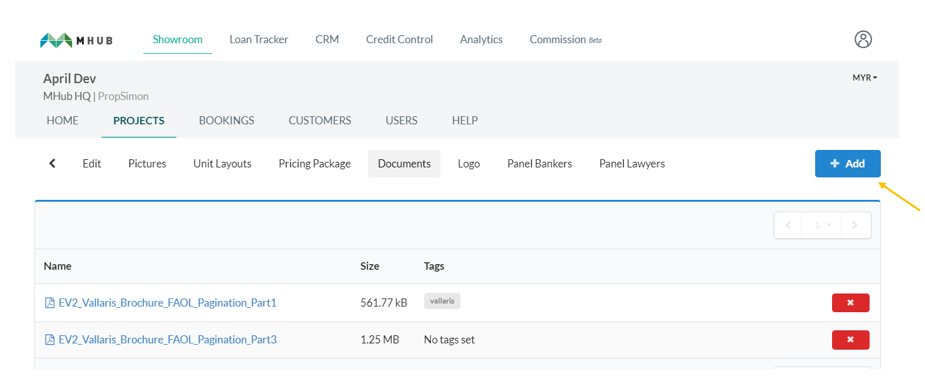Open the Logo sub-tab
The image size is (925, 385).
pos(469,164)
